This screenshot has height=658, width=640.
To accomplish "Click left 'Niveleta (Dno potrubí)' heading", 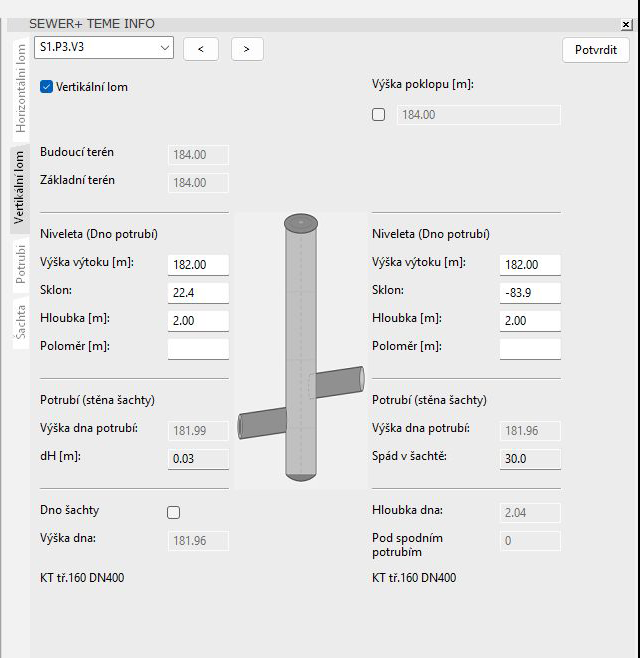I will [x=99, y=234].
